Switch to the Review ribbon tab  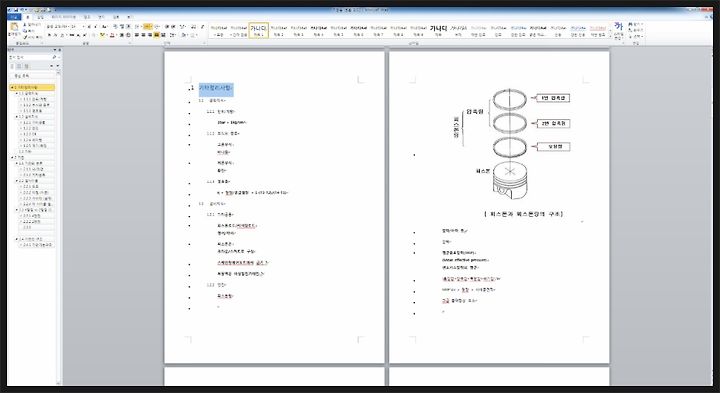(116, 17)
